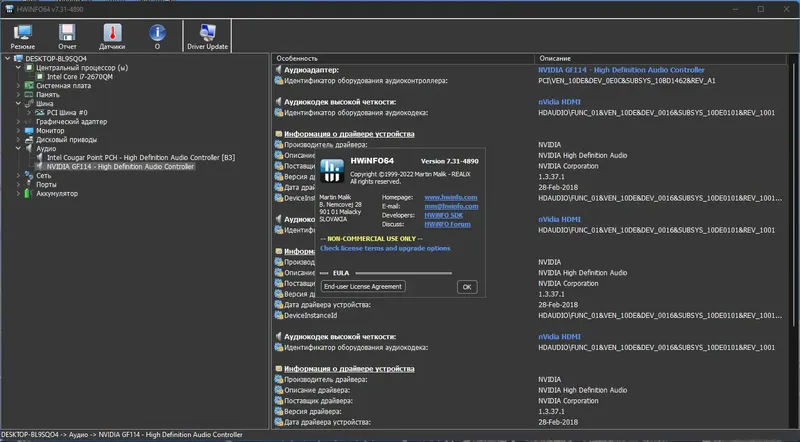This screenshot has width=800, height=442.
Task: Open the Резюме summary toolbar icon
Action: pyautogui.click(x=23, y=33)
